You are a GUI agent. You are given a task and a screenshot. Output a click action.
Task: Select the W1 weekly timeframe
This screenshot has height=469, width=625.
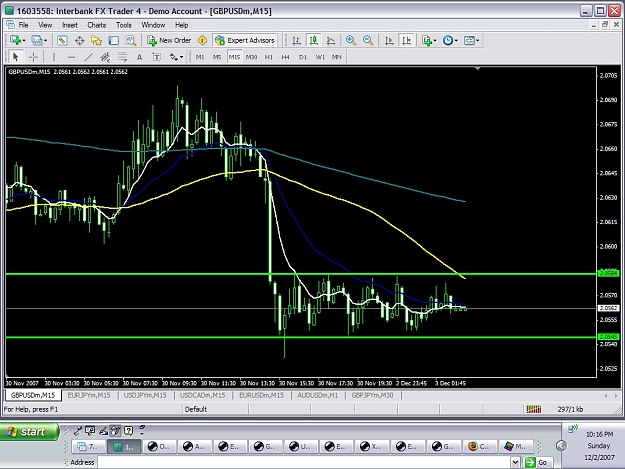(320, 57)
